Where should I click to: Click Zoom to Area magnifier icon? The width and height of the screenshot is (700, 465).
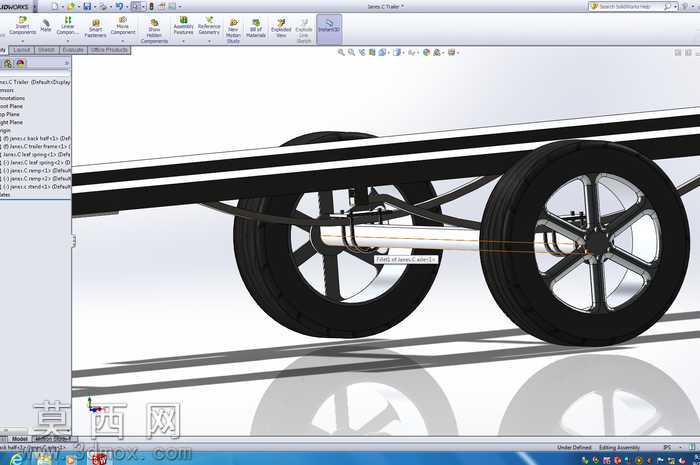351,52
